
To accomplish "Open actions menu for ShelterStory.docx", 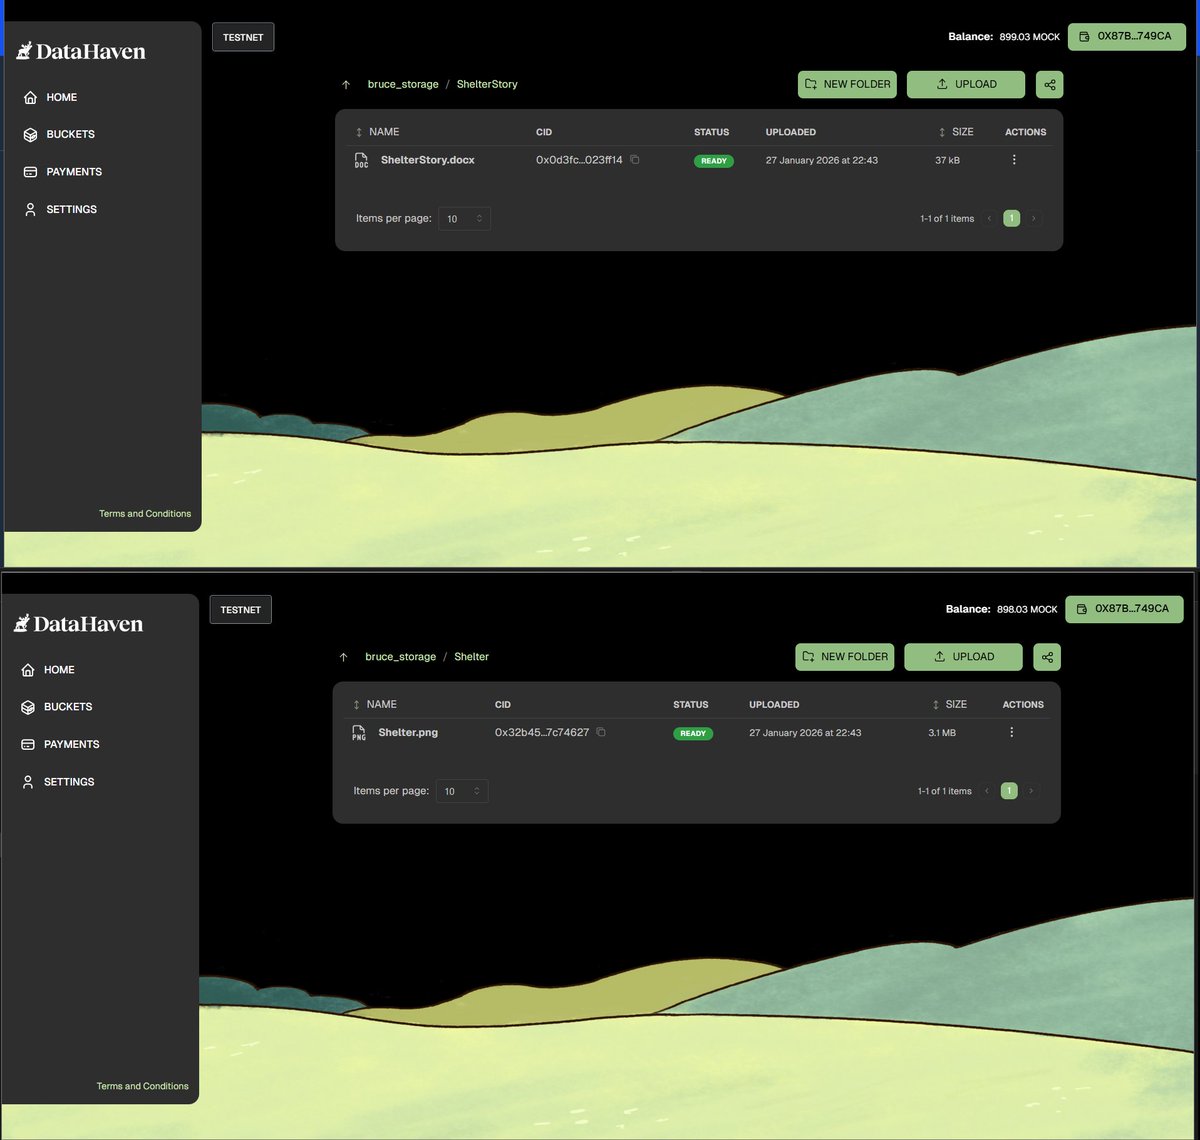I will 1014,160.
